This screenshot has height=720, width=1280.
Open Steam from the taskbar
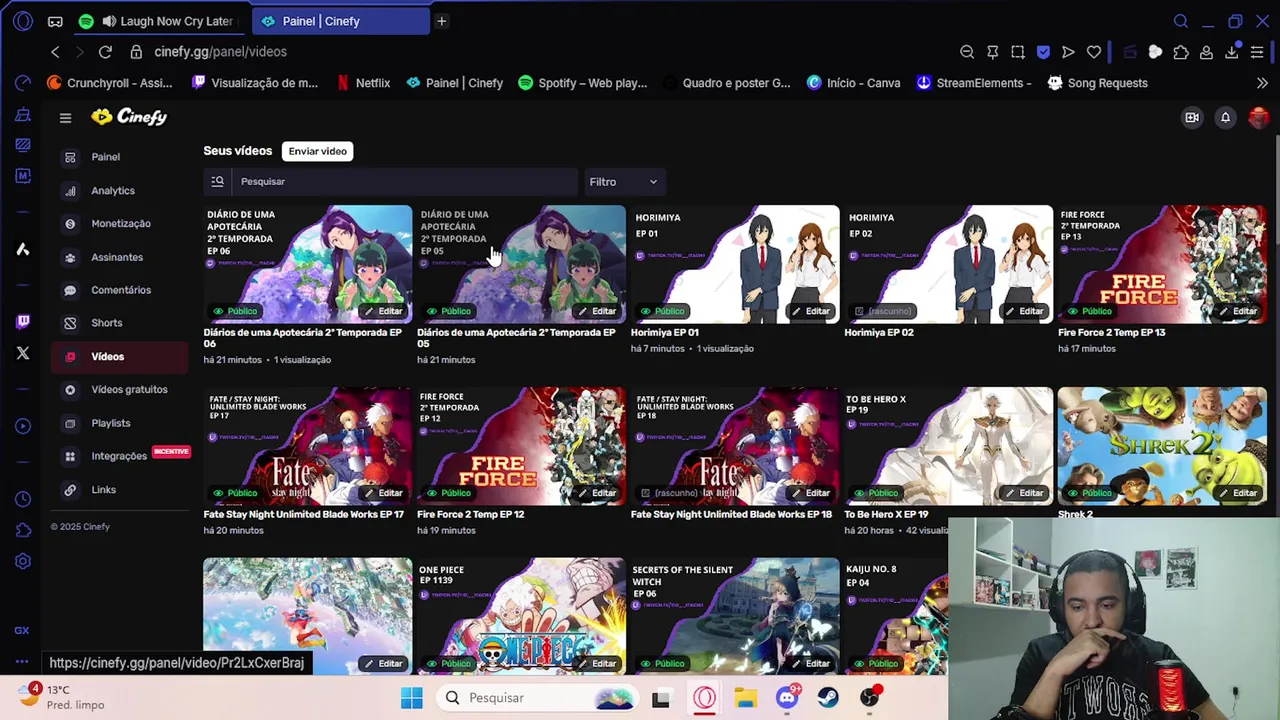click(828, 698)
